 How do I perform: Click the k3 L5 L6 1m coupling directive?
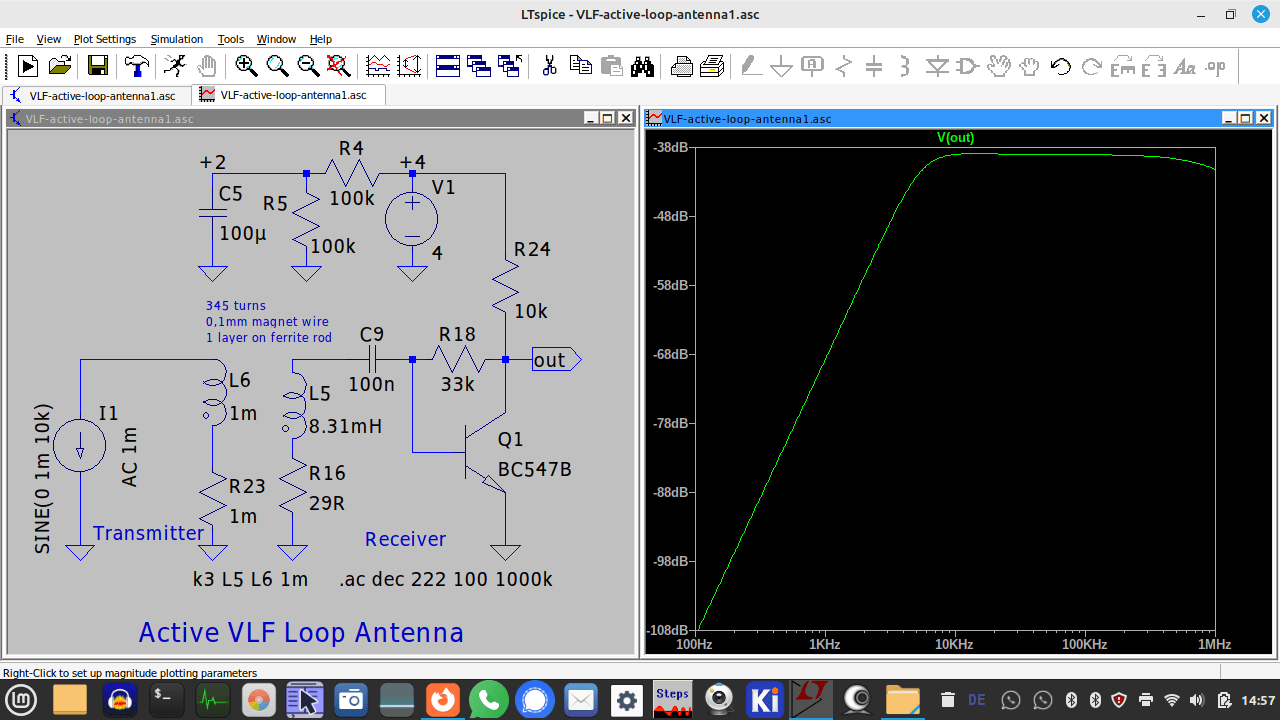[250, 580]
